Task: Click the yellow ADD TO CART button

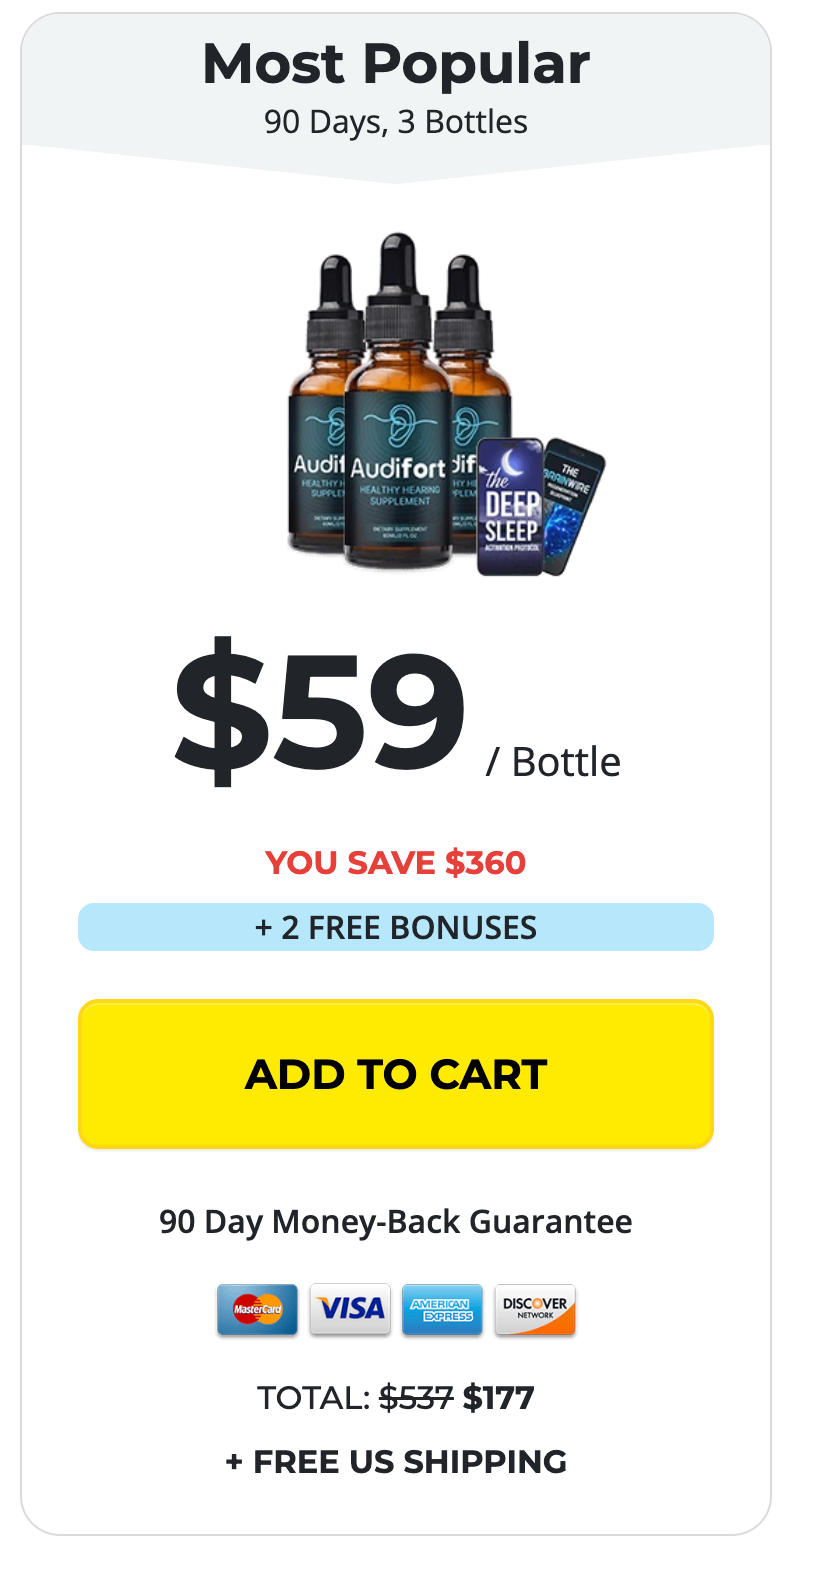Action: click(x=396, y=1074)
